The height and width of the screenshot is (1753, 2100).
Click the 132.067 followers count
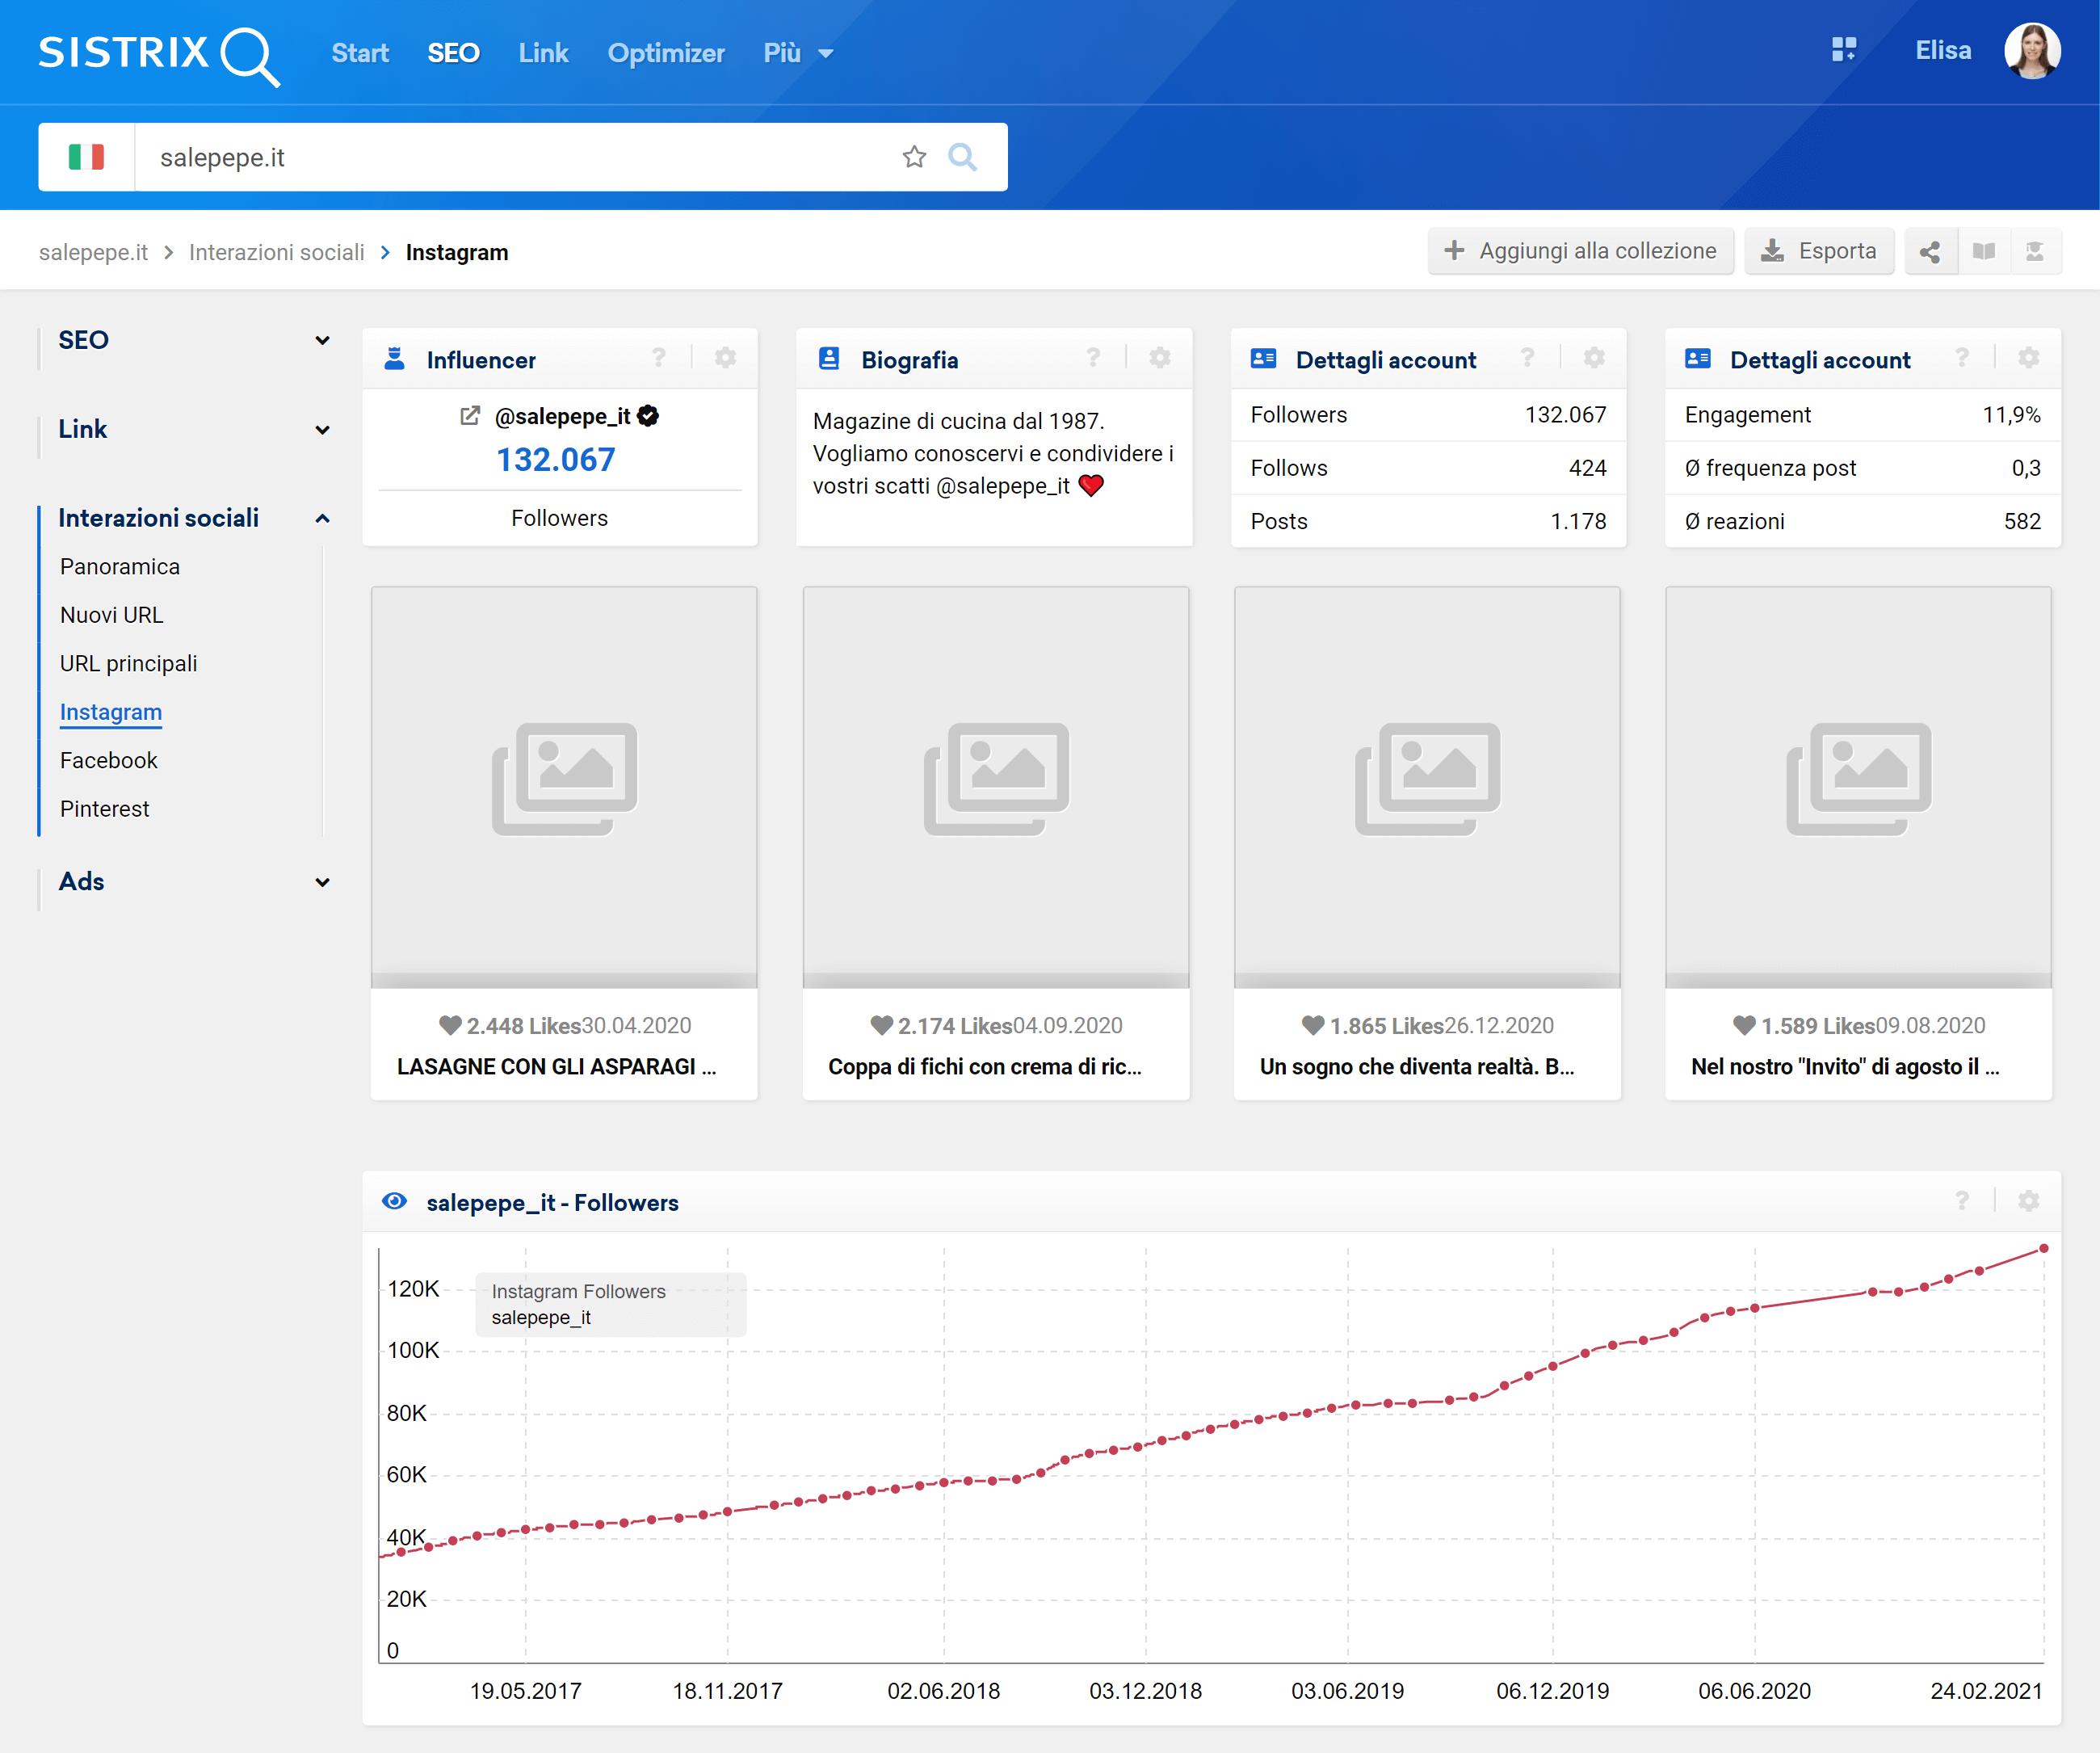[x=556, y=460]
